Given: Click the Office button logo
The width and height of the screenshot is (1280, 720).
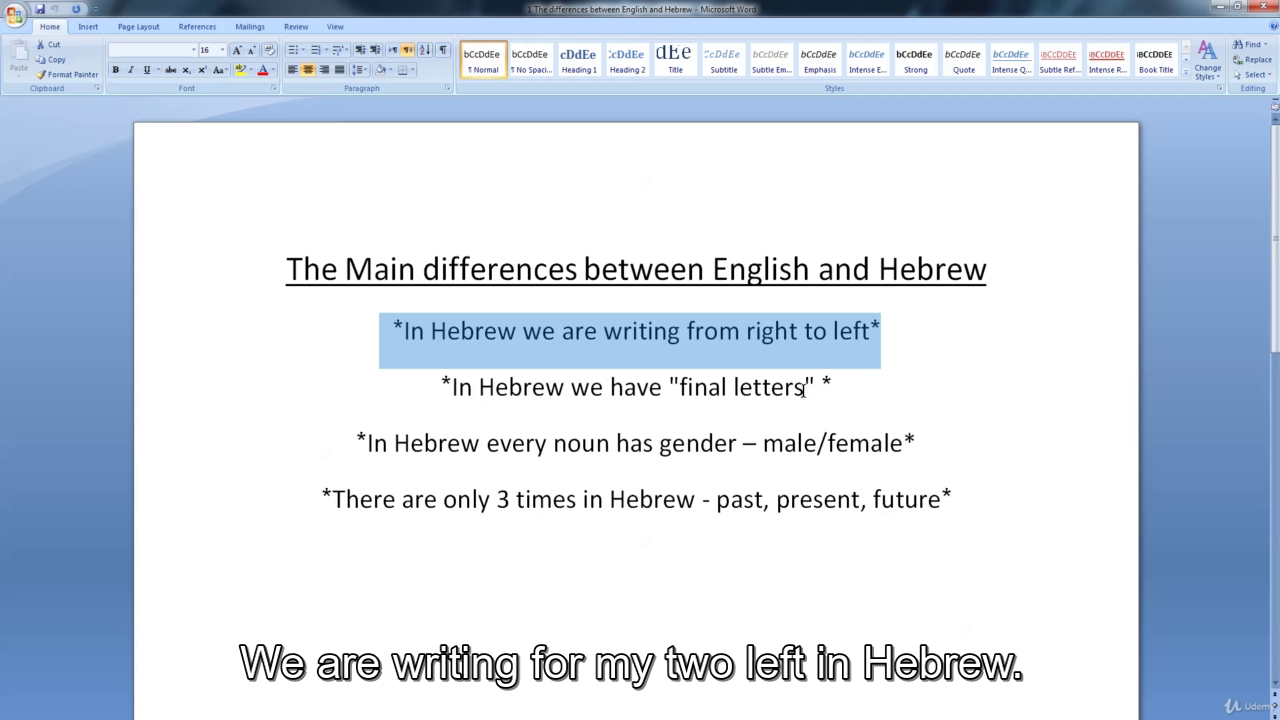Looking at the screenshot, I should (x=14, y=14).
